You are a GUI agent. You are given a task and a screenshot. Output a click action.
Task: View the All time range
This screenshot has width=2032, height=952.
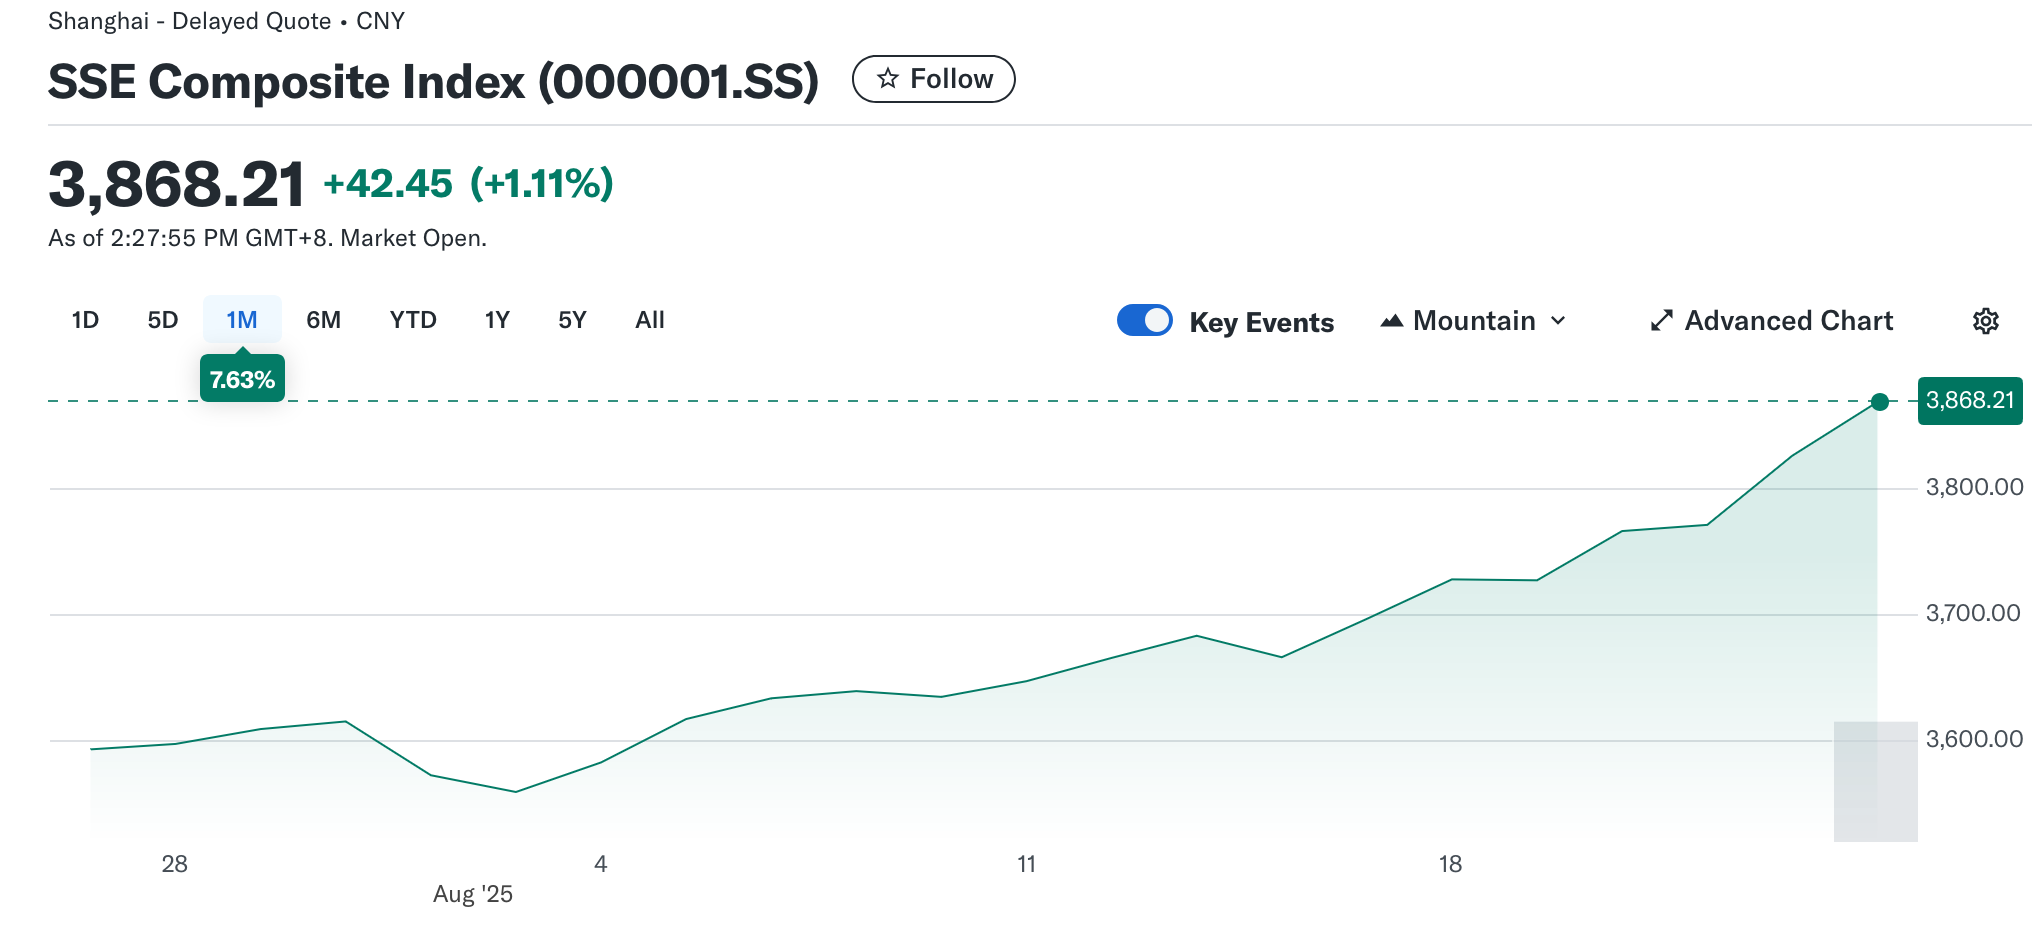tap(650, 320)
